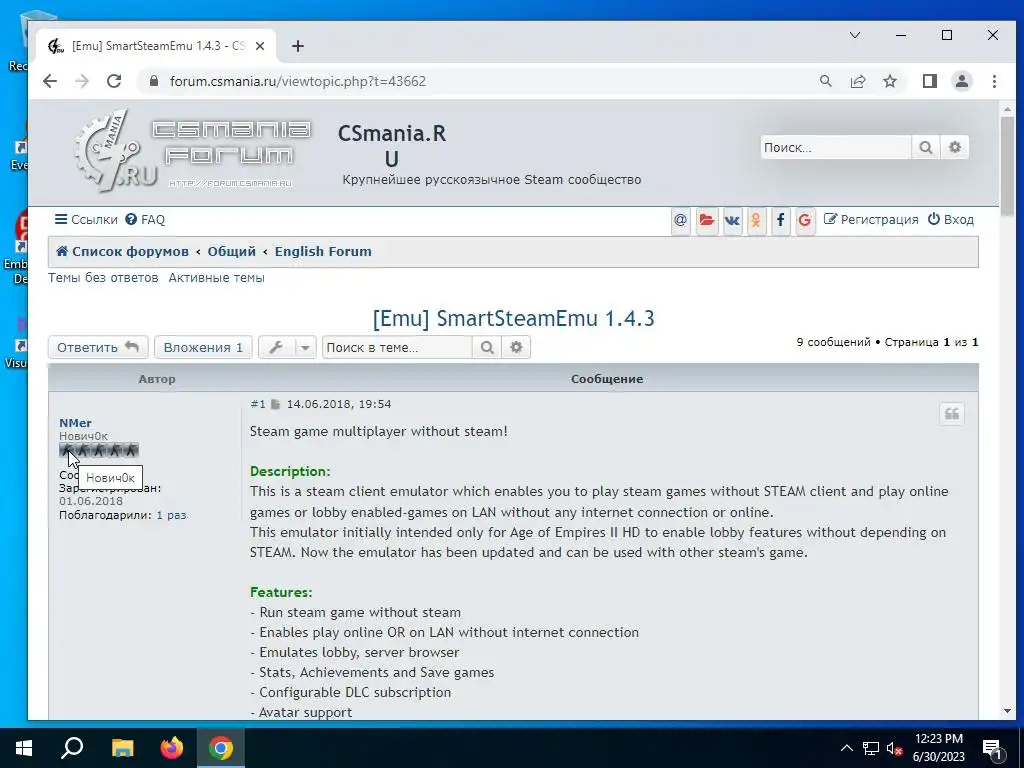Click the Facebook login icon

780,220
